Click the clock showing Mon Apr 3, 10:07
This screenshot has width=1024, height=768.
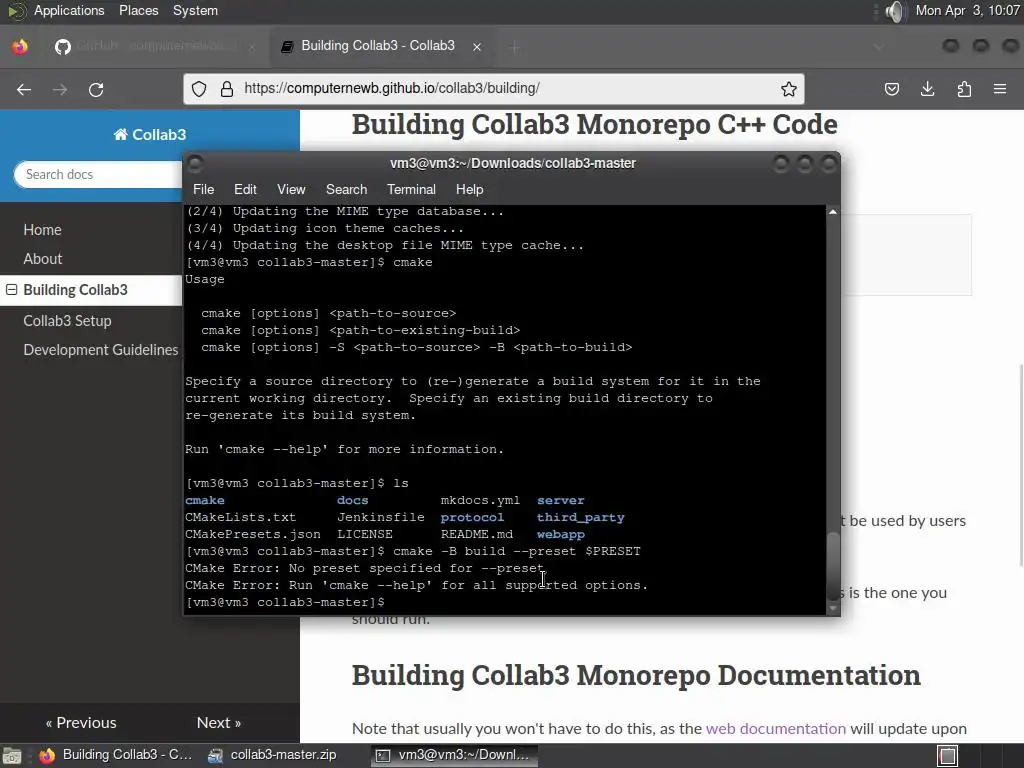pyautogui.click(x=967, y=10)
